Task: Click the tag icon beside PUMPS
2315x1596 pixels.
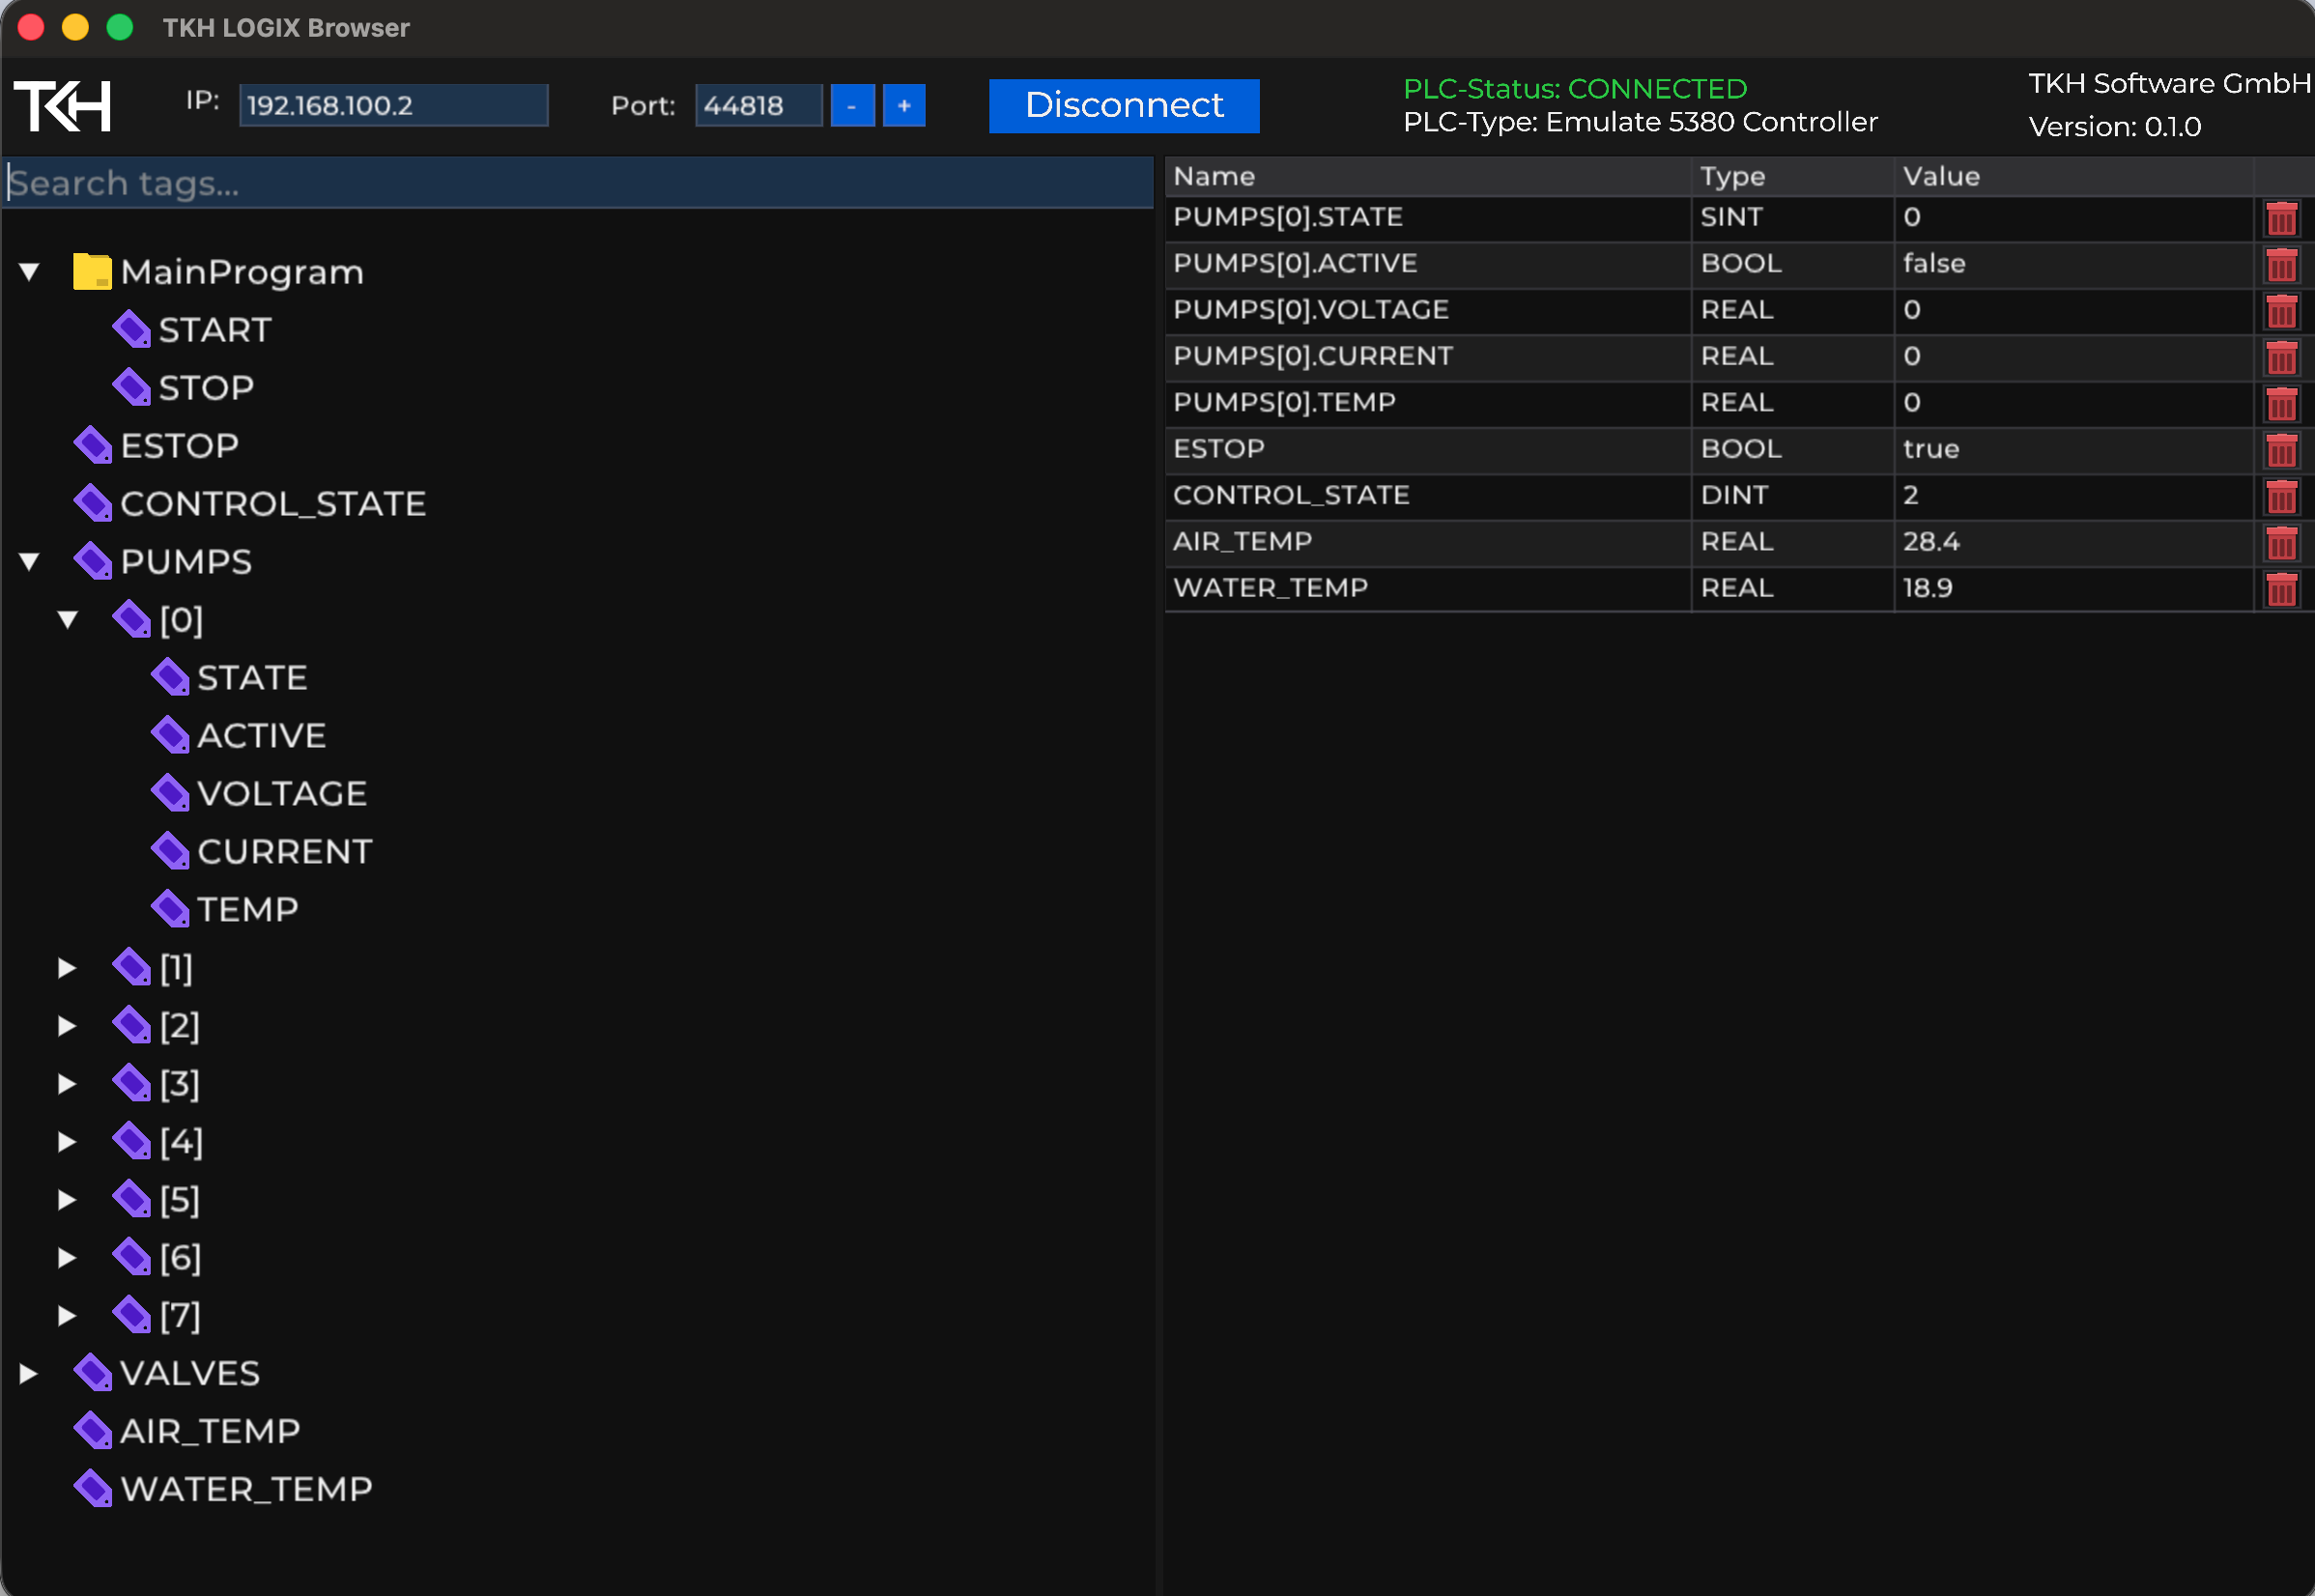Action: pyautogui.click(x=93, y=561)
